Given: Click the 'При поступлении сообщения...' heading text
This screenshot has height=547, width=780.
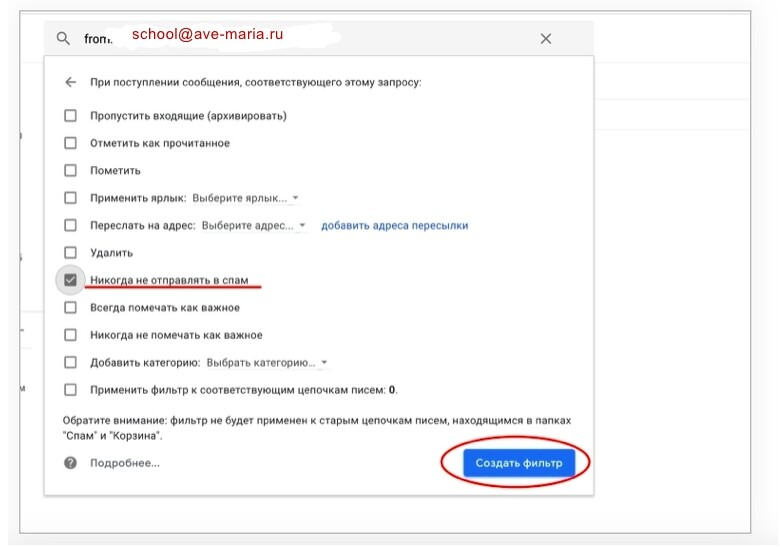Looking at the screenshot, I should pos(256,82).
